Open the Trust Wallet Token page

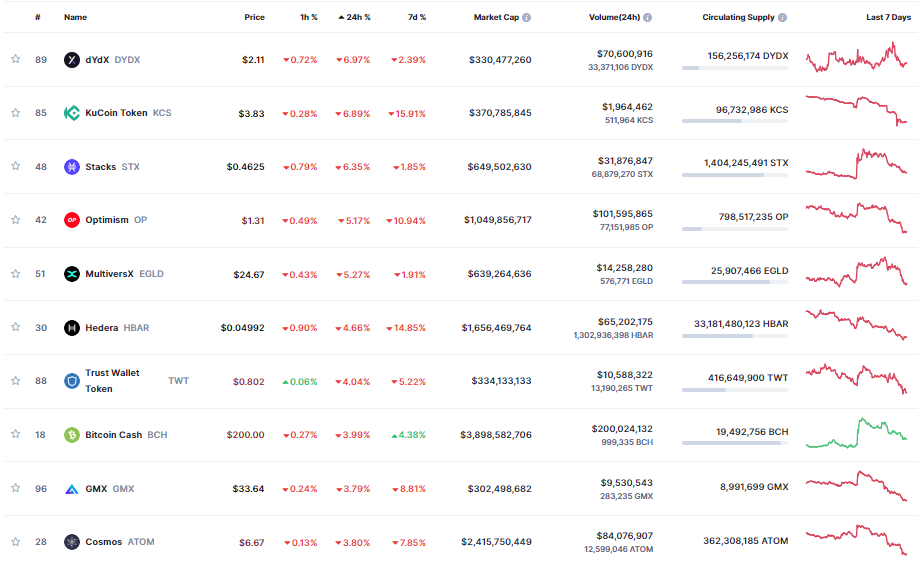[x=112, y=380]
